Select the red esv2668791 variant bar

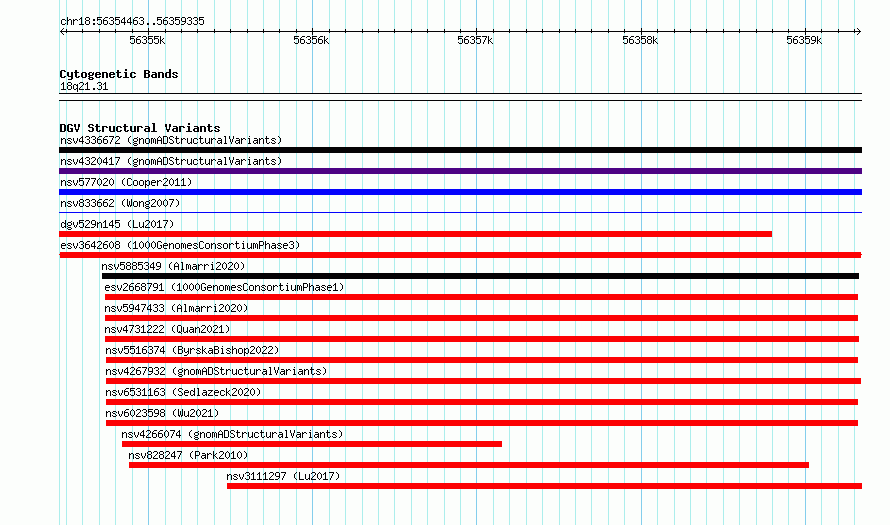coord(481,297)
